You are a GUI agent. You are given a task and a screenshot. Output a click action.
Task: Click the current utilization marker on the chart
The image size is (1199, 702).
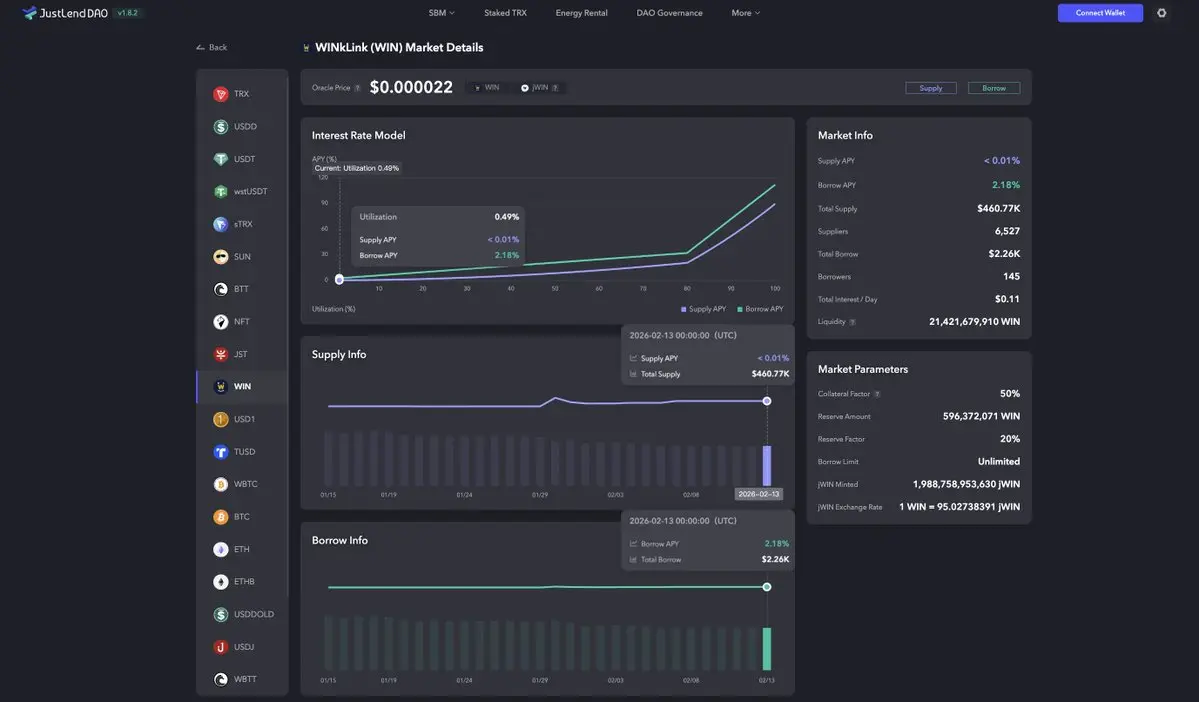(339, 279)
